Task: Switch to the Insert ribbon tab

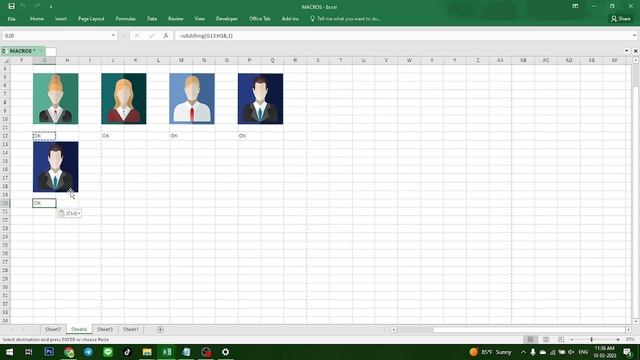Action: click(x=61, y=19)
